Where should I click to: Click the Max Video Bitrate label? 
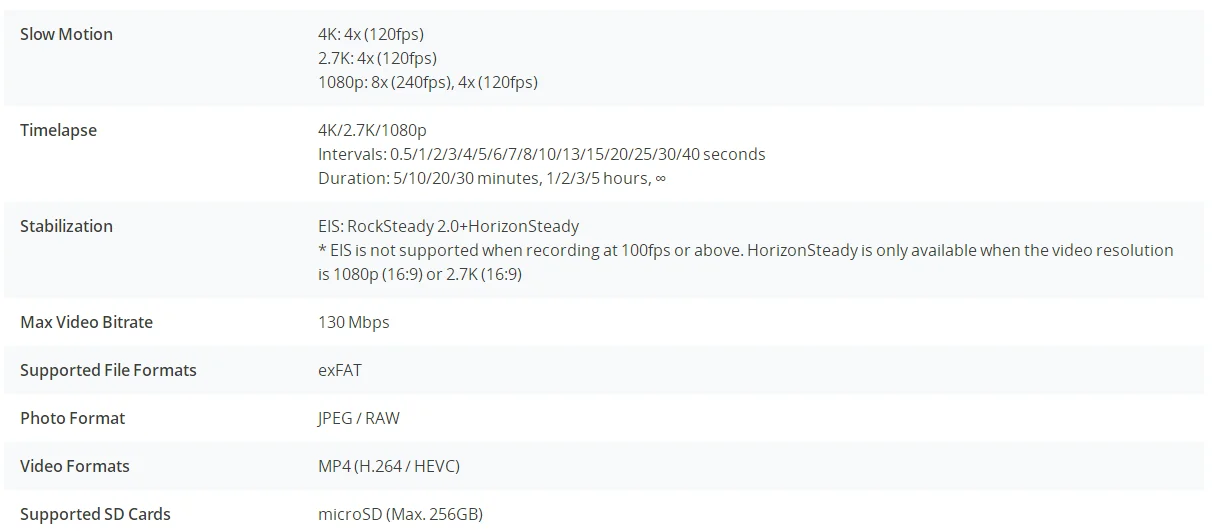86,322
